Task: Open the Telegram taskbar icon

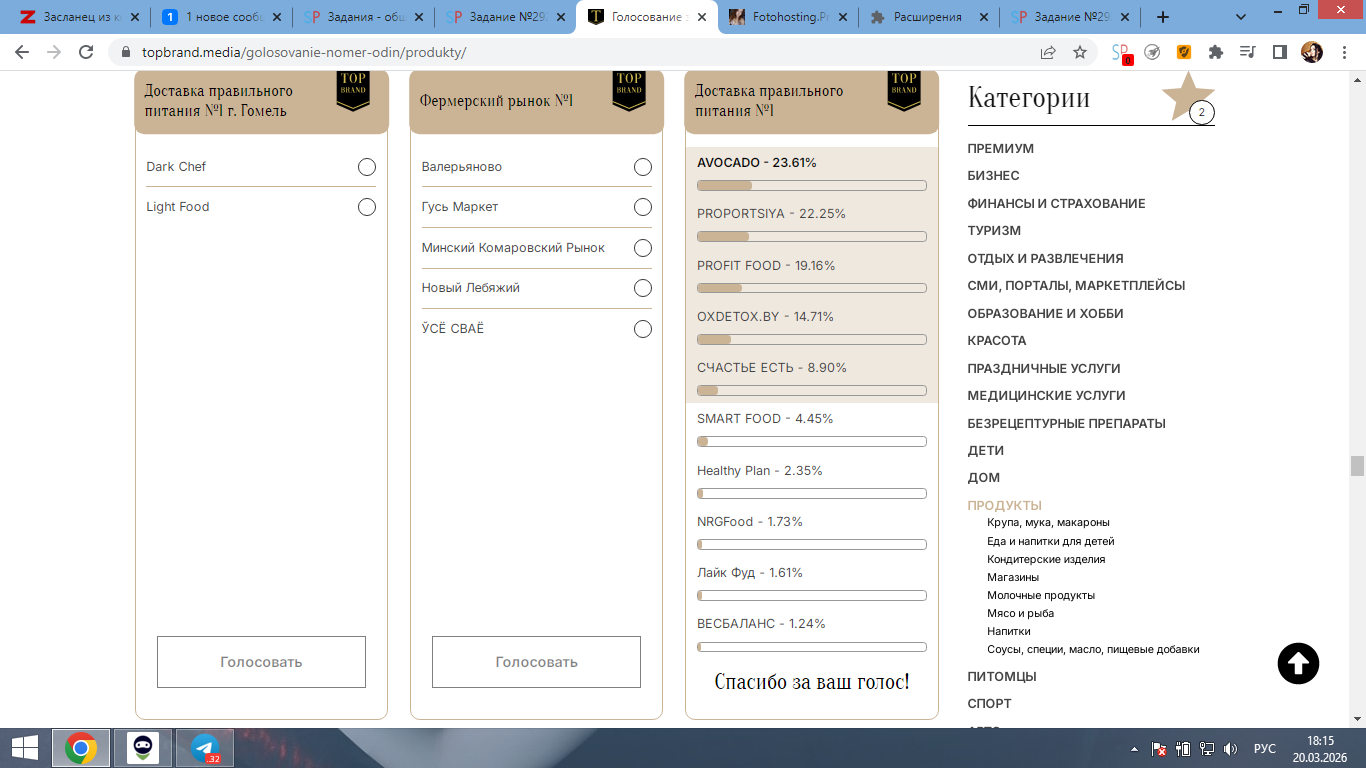Action: click(205, 748)
